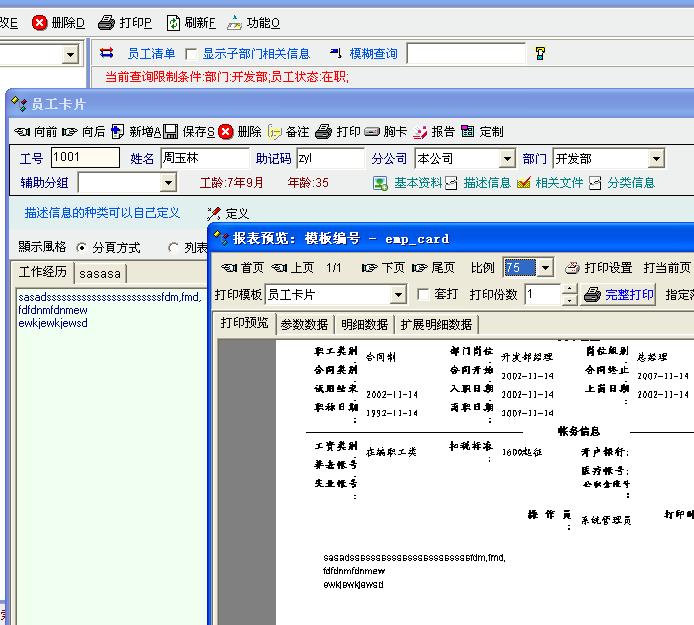Click the 胸卡 (Badge) toolbar icon
Image resolution: width=694 pixels, height=625 pixels.
(x=372, y=132)
